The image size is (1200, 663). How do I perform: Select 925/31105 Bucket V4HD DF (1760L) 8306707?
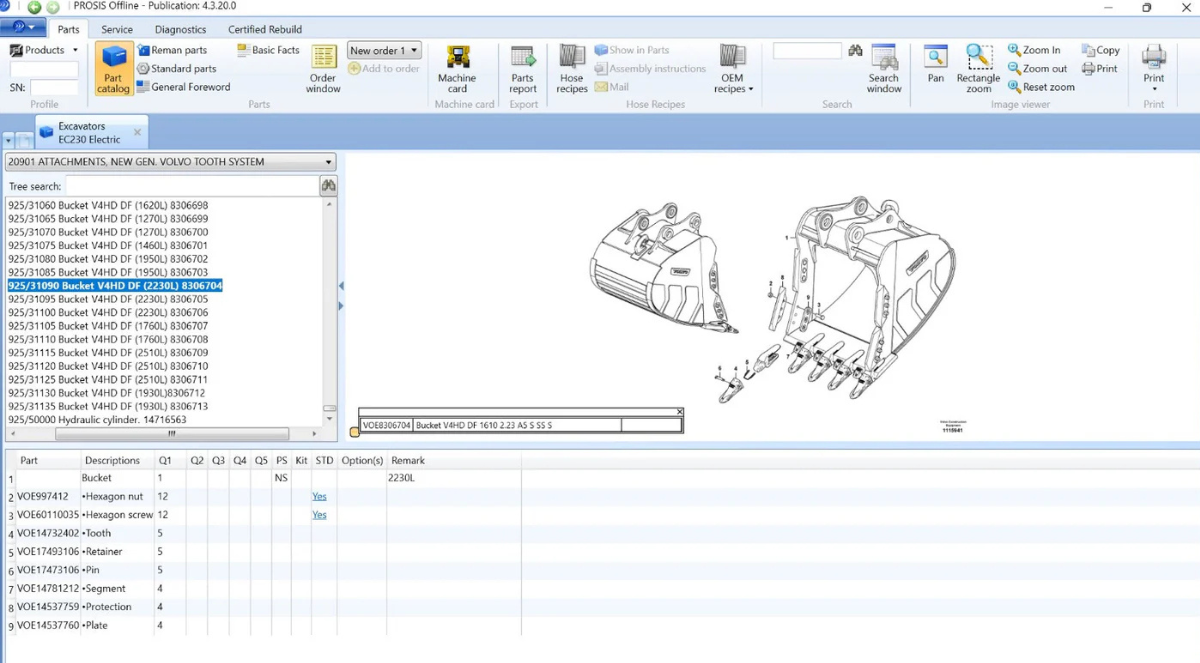point(108,326)
